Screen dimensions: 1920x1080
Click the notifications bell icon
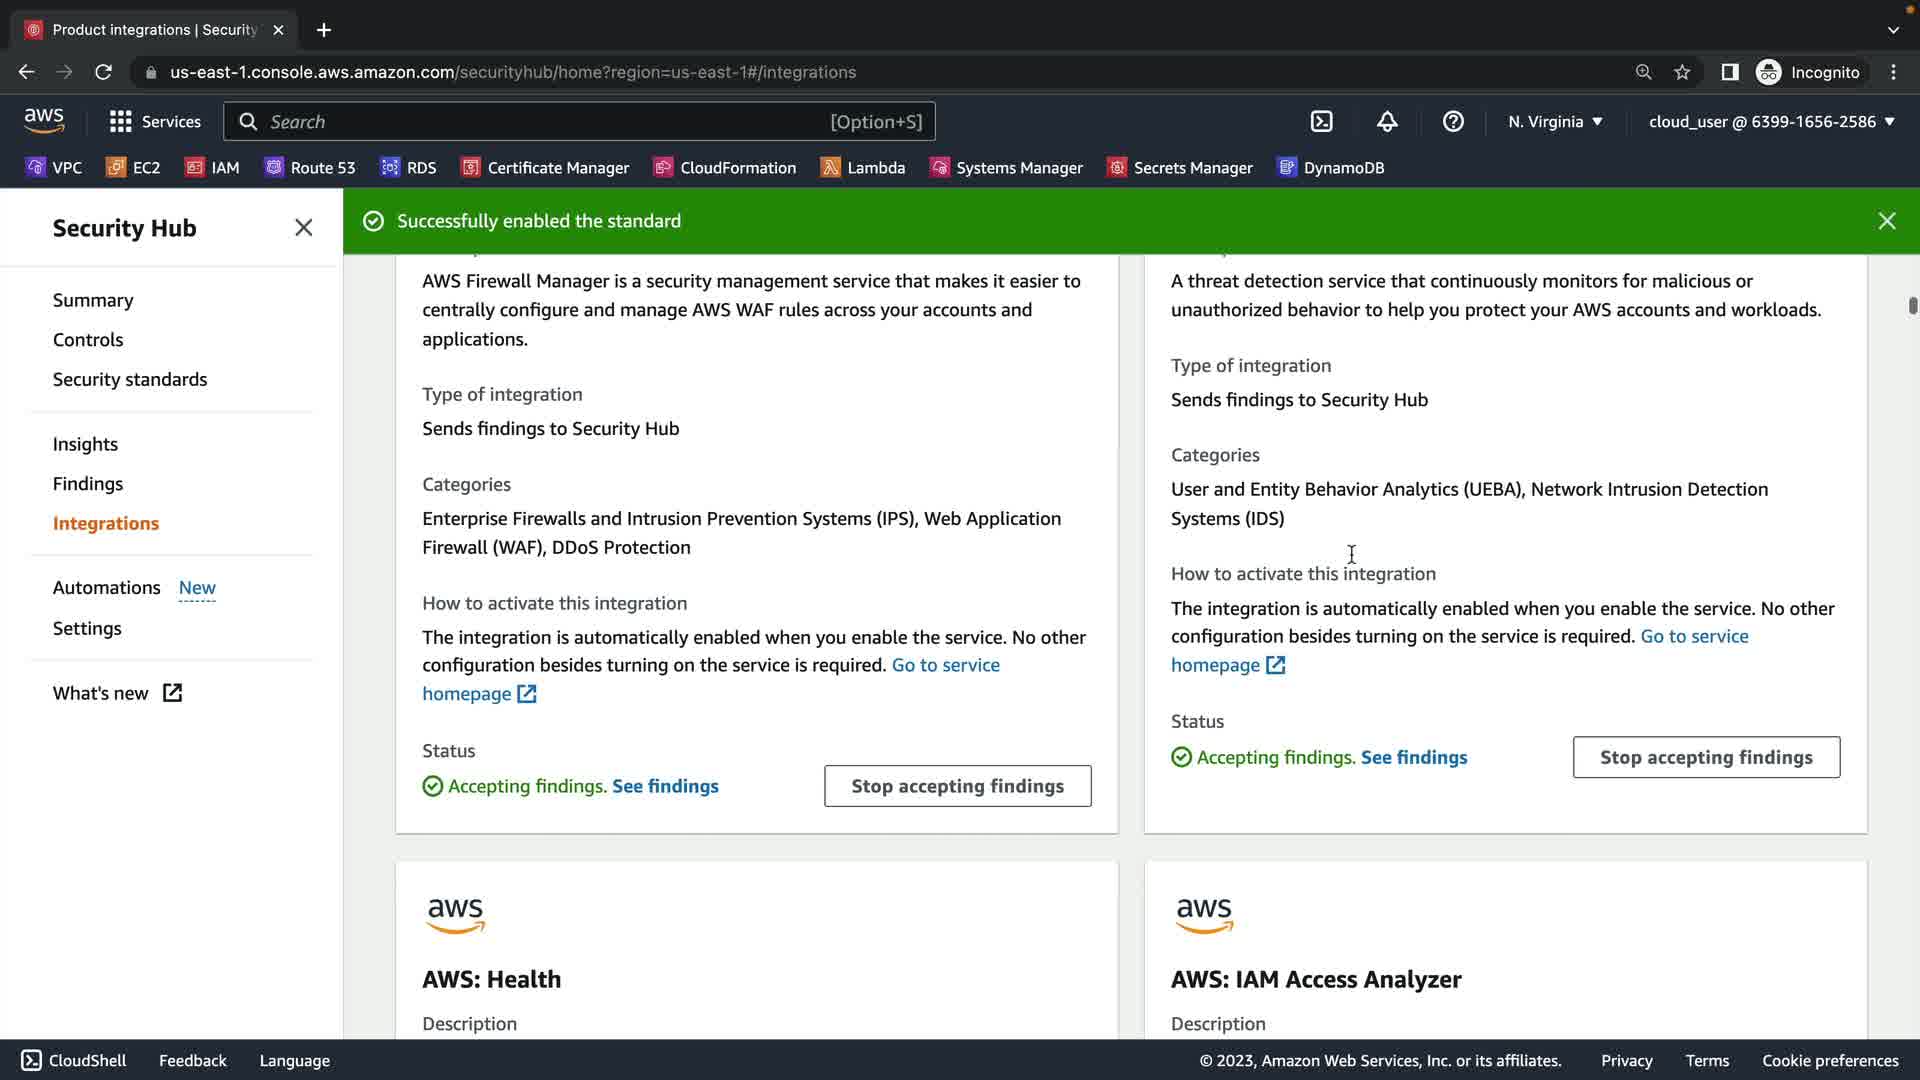point(1387,121)
